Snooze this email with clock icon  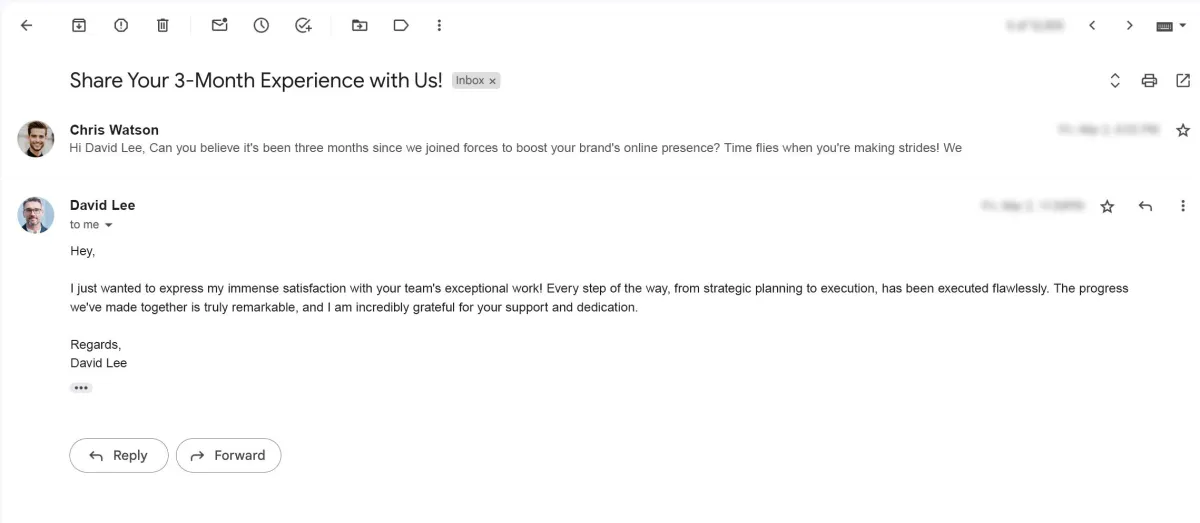[x=261, y=26]
